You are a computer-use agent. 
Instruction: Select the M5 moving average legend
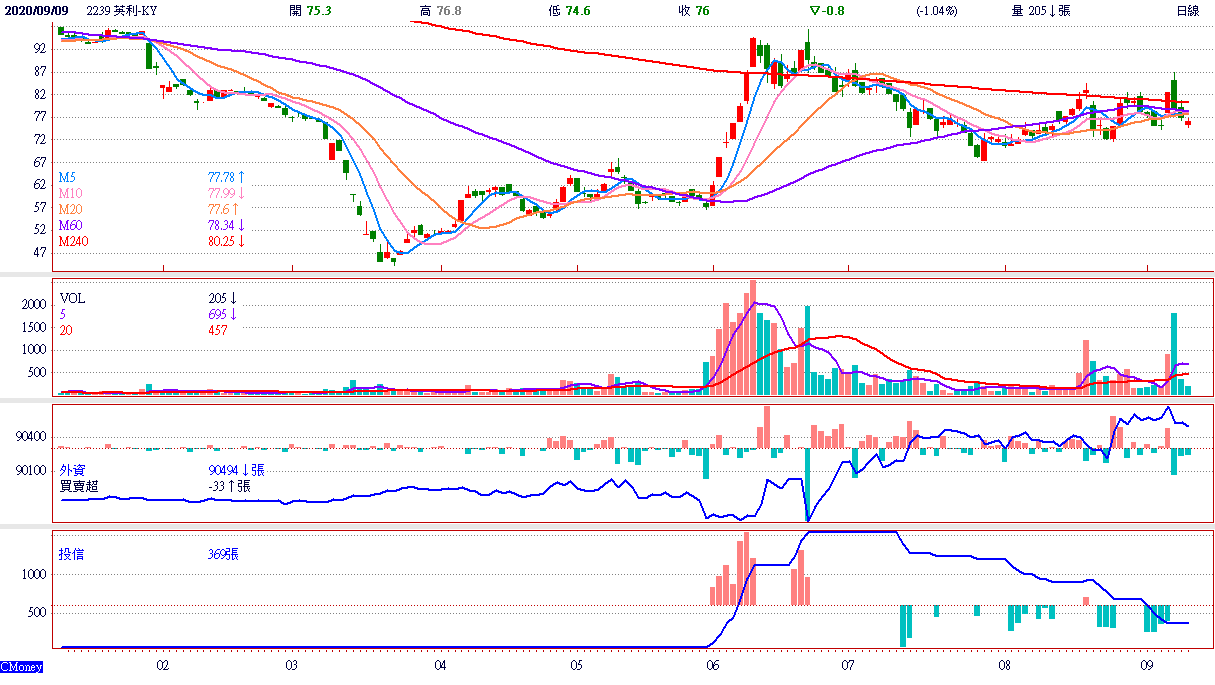point(67,176)
